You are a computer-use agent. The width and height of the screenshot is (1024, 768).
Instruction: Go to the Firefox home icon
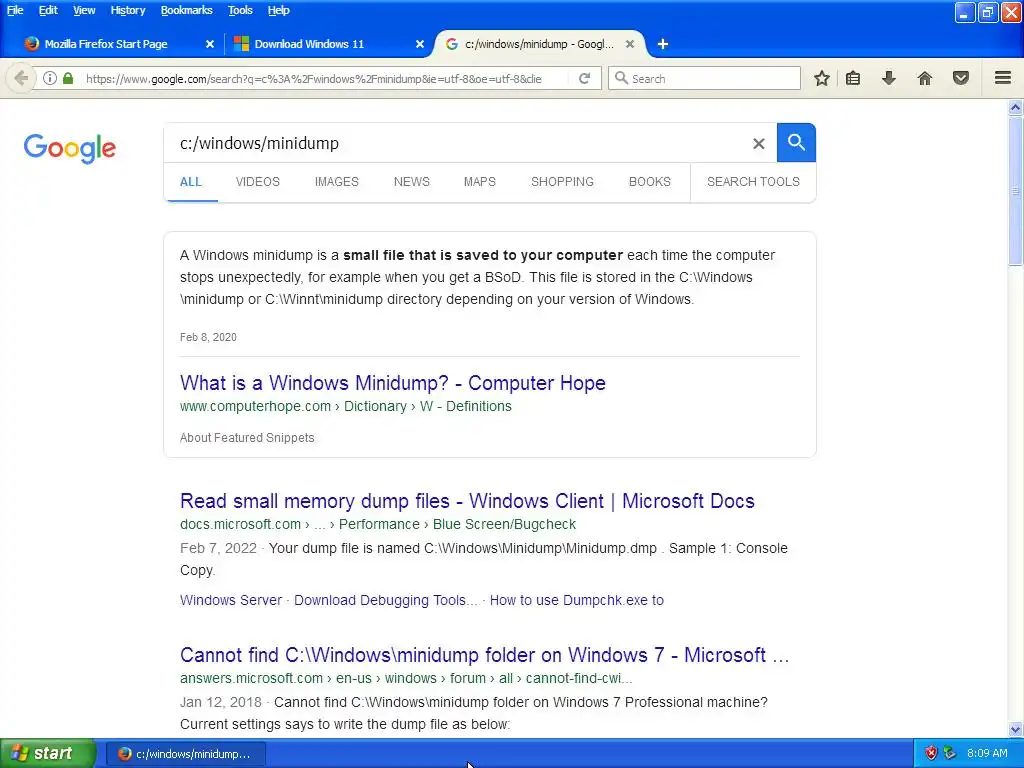(x=925, y=78)
